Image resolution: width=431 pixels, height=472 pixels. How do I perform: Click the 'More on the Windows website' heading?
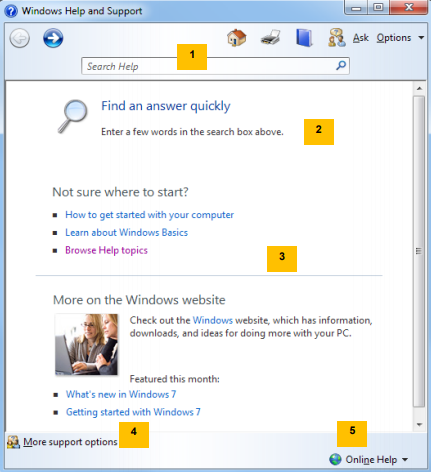[x=139, y=300]
